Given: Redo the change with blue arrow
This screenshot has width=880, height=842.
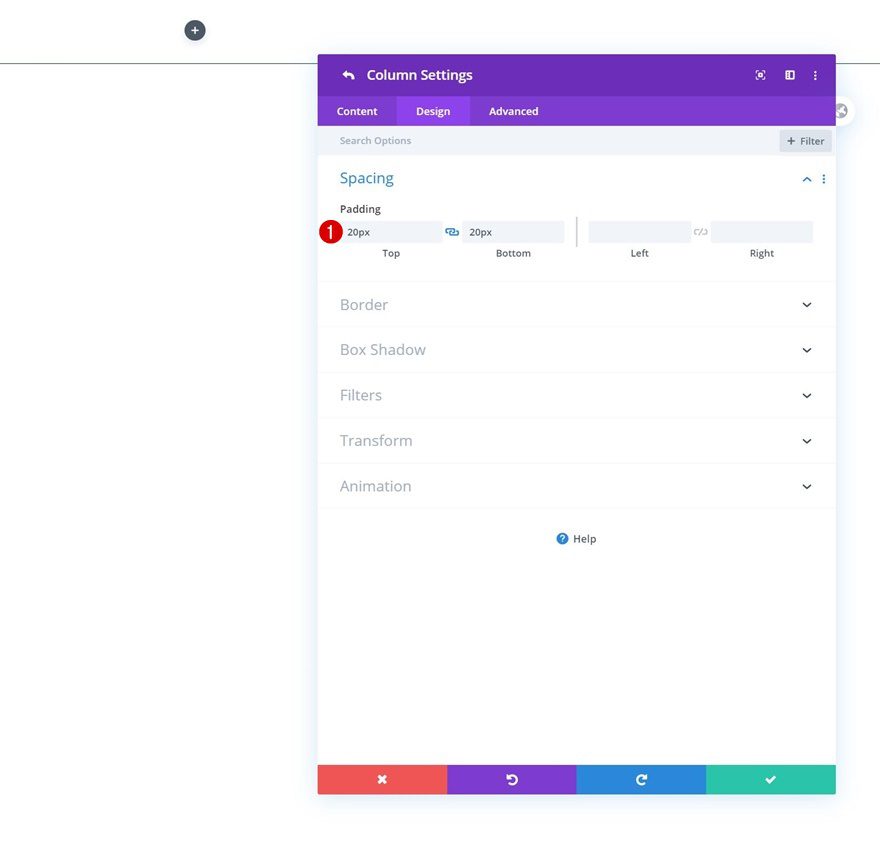Looking at the screenshot, I should click(640, 779).
